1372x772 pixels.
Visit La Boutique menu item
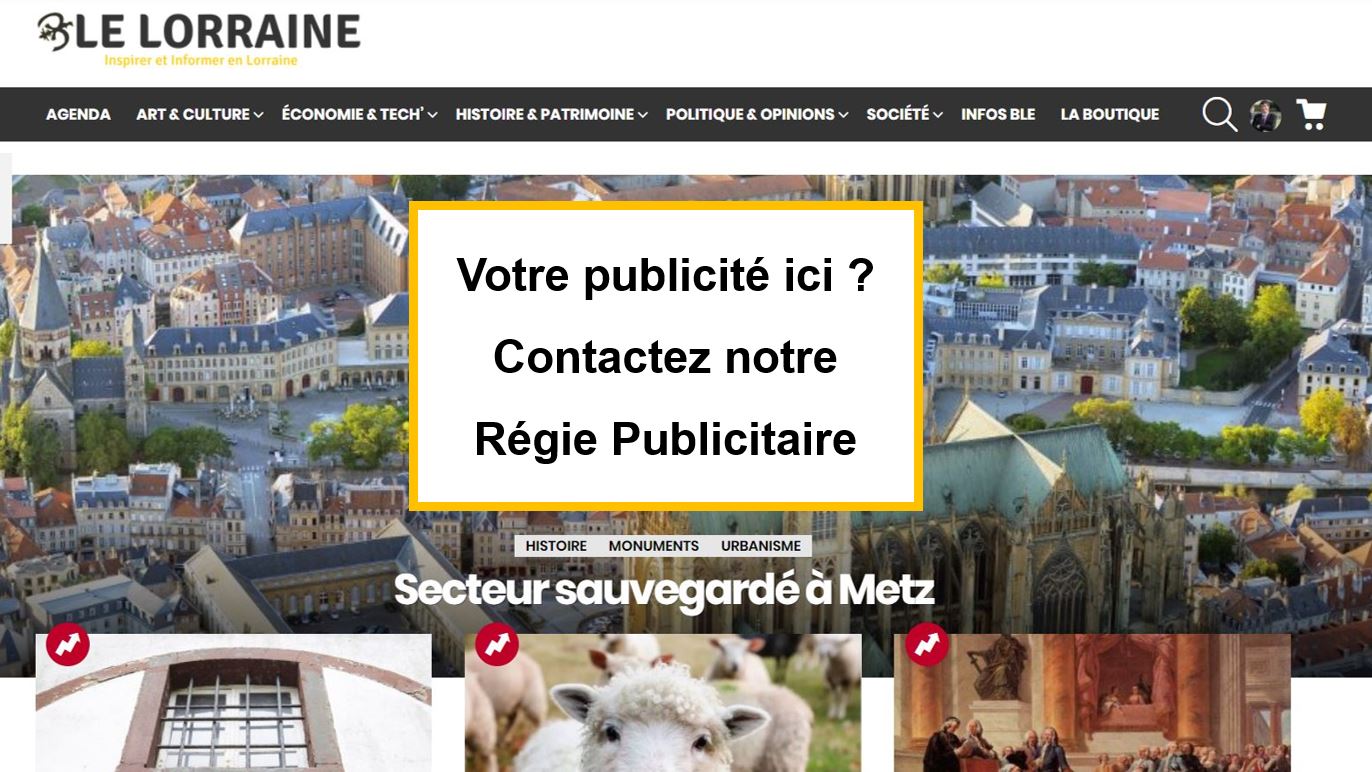pos(1110,114)
